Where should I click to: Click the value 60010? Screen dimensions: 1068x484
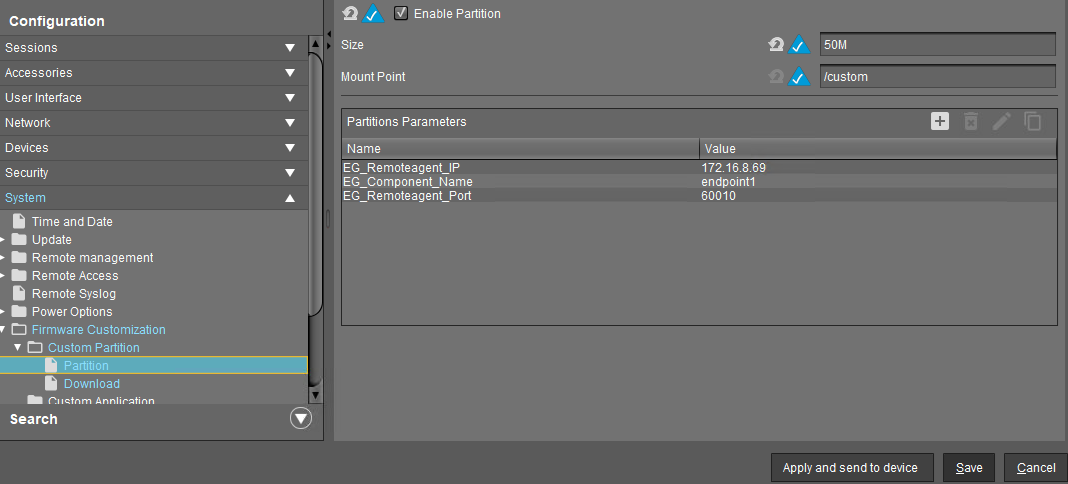[x=718, y=196]
